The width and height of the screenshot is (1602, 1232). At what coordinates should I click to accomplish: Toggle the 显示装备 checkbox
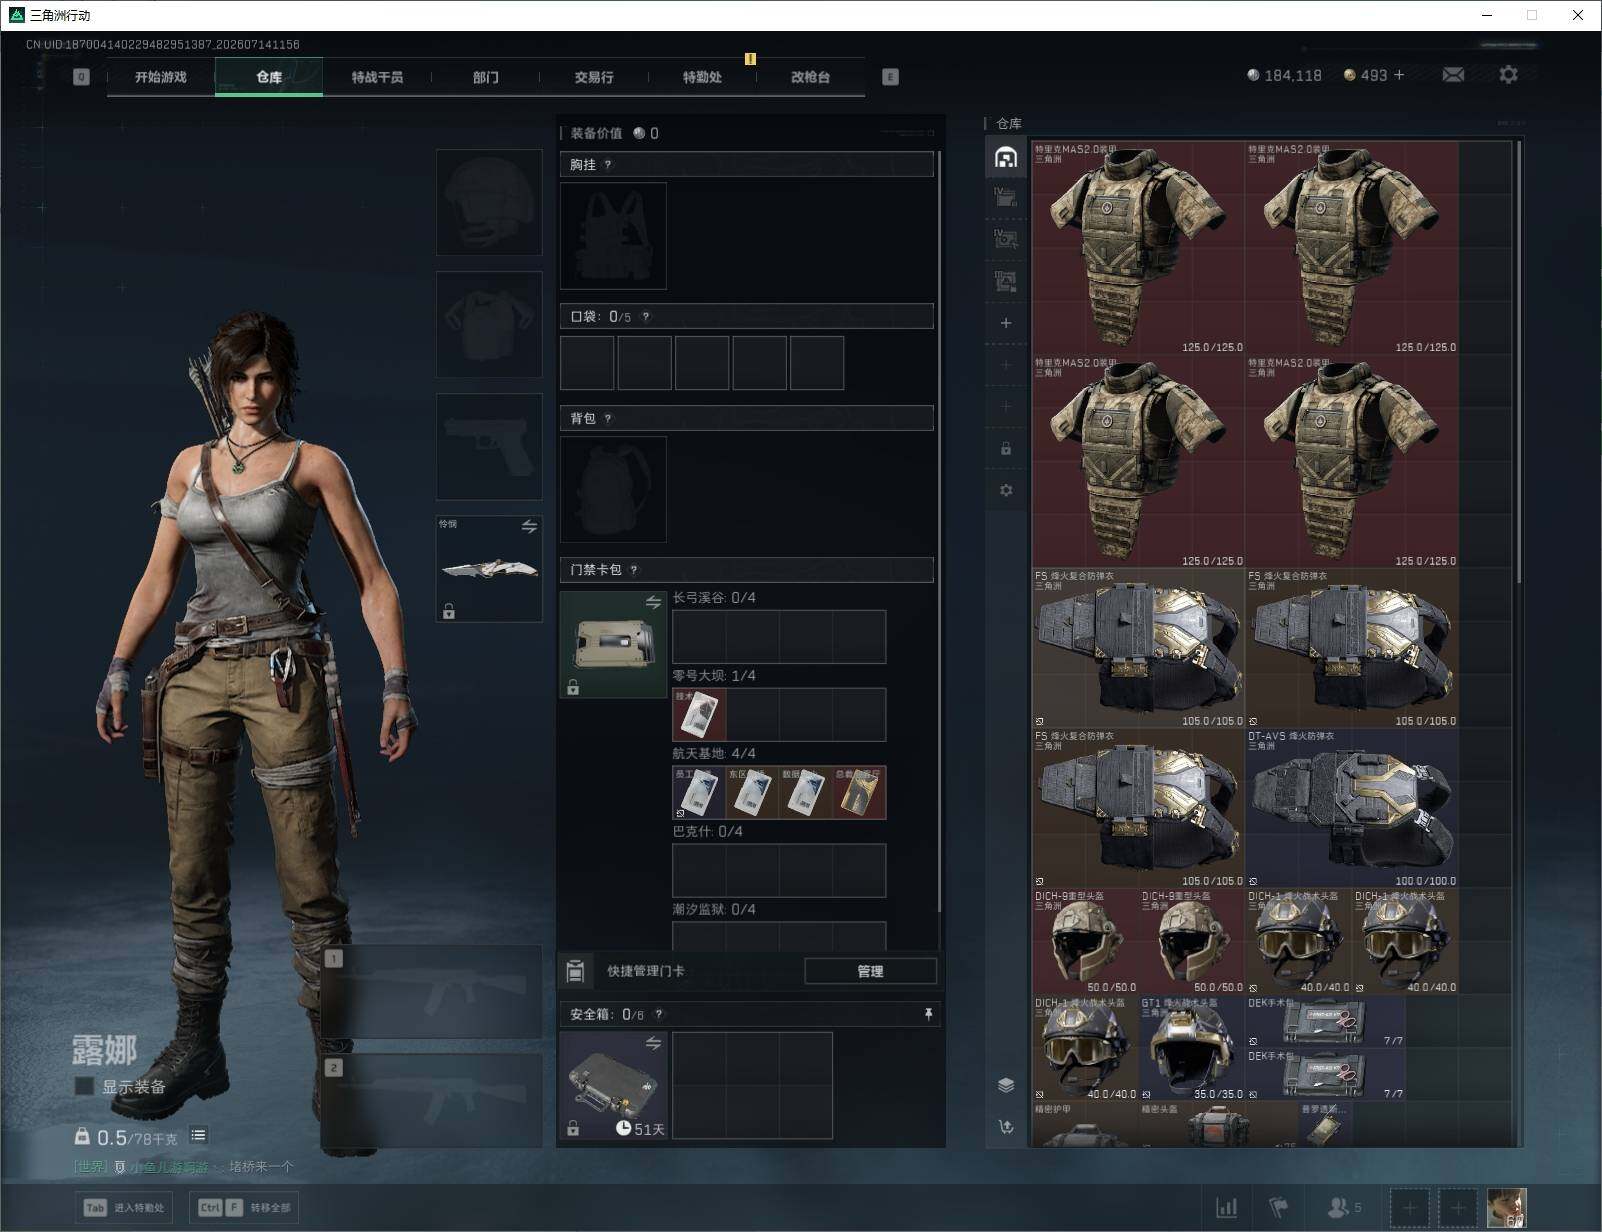tap(84, 1086)
